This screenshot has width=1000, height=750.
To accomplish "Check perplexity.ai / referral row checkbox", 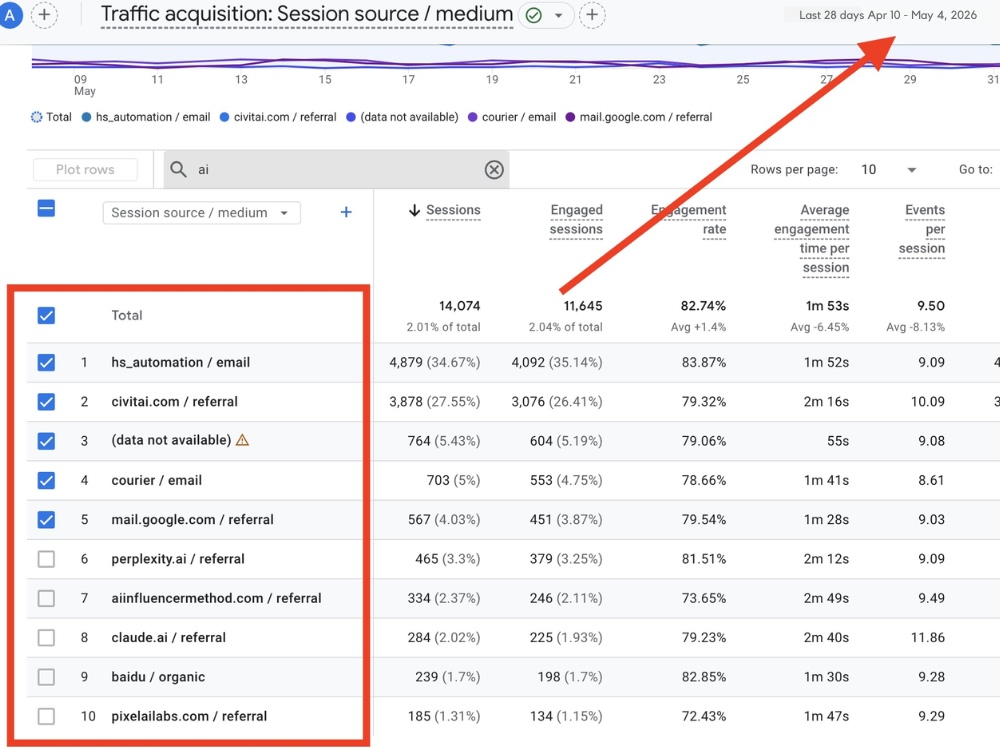I will pos(46,559).
